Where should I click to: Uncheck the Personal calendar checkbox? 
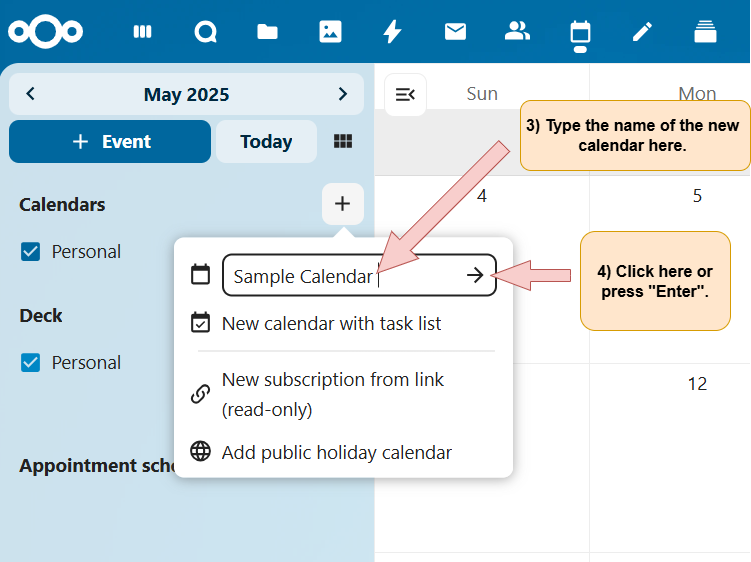coord(31,252)
